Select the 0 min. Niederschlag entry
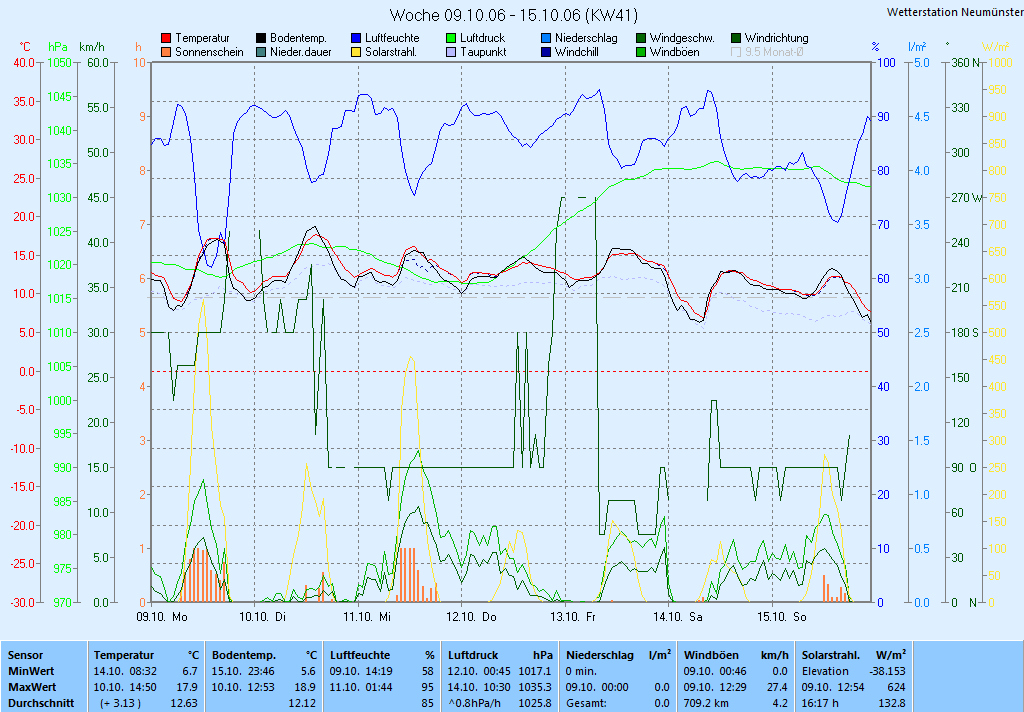The image size is (1024, 712). [581, 672]
